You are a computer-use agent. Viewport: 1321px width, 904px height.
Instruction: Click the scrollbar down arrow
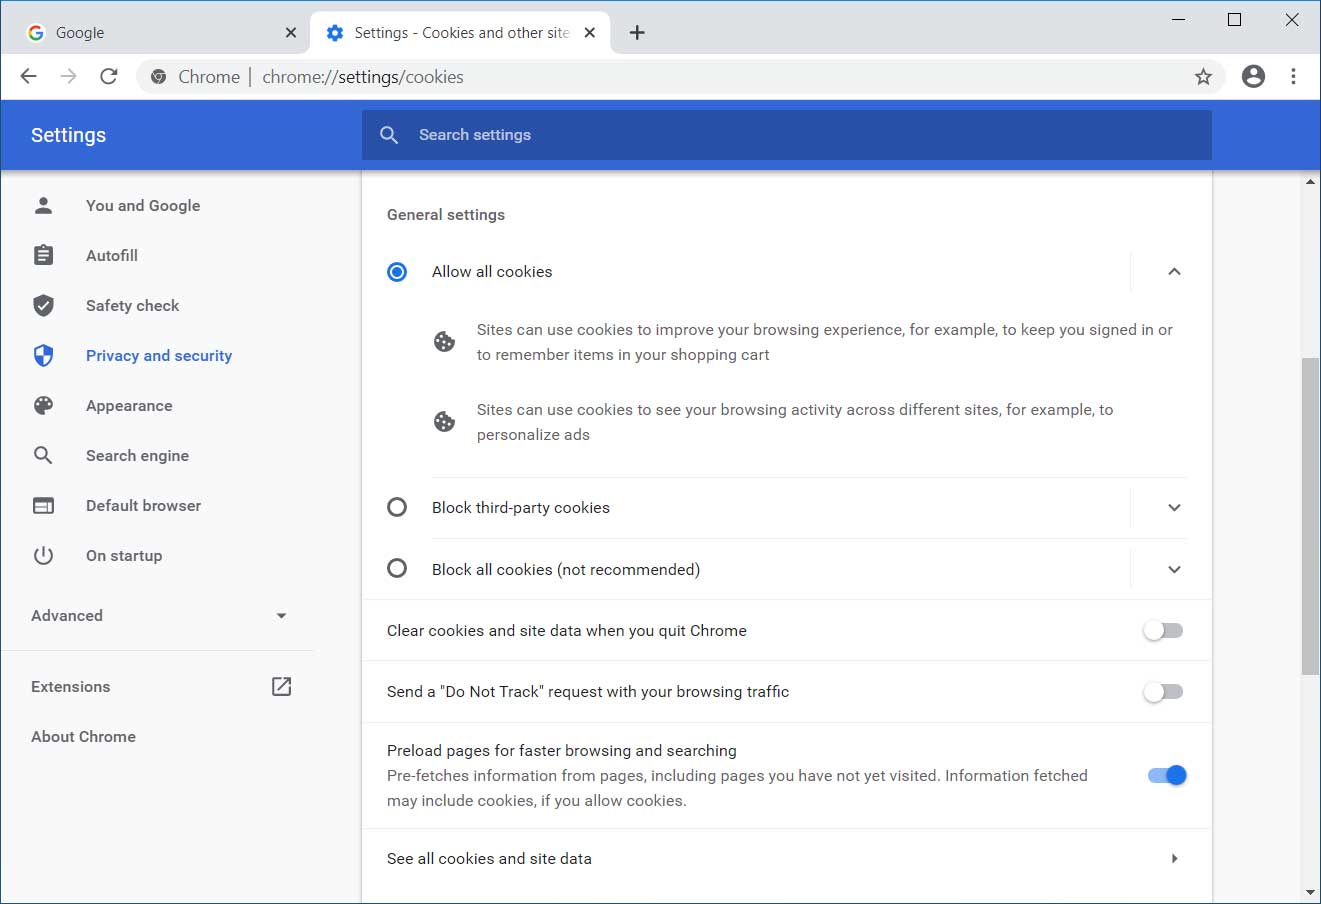[1310, 892]
